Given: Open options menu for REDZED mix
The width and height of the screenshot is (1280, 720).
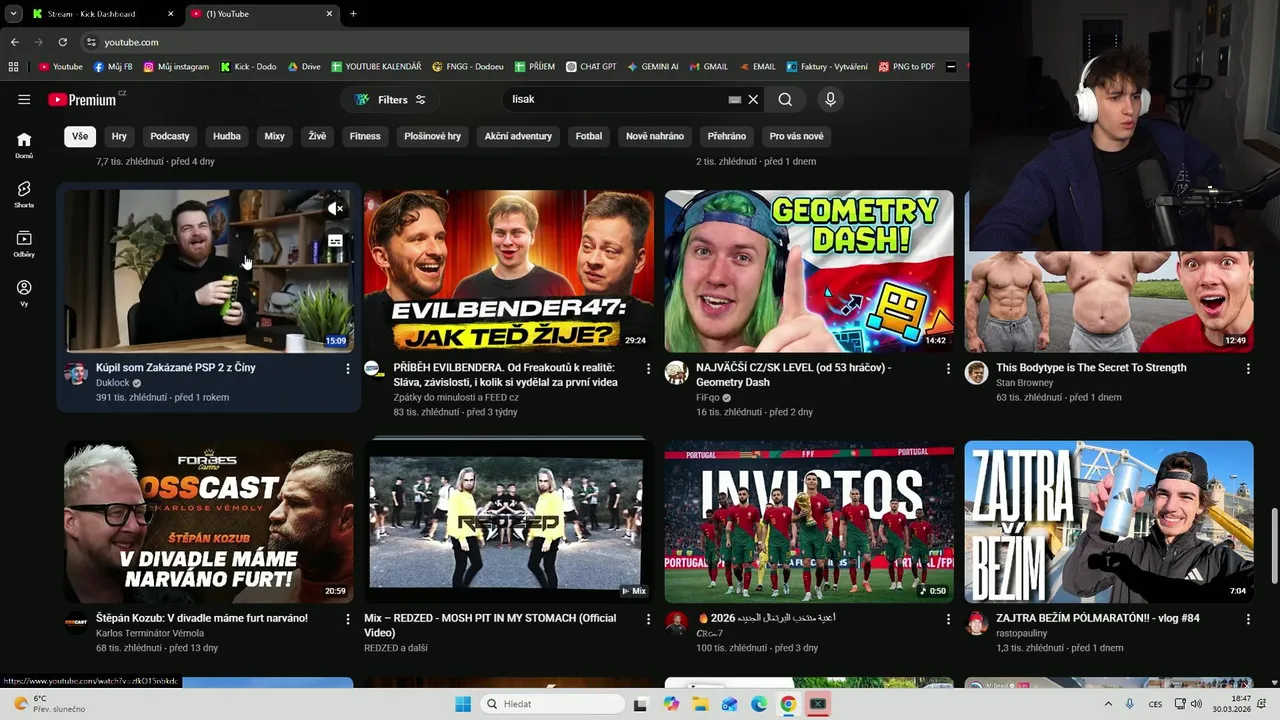Looking at the screenshot, I should (x=648, y=620).
